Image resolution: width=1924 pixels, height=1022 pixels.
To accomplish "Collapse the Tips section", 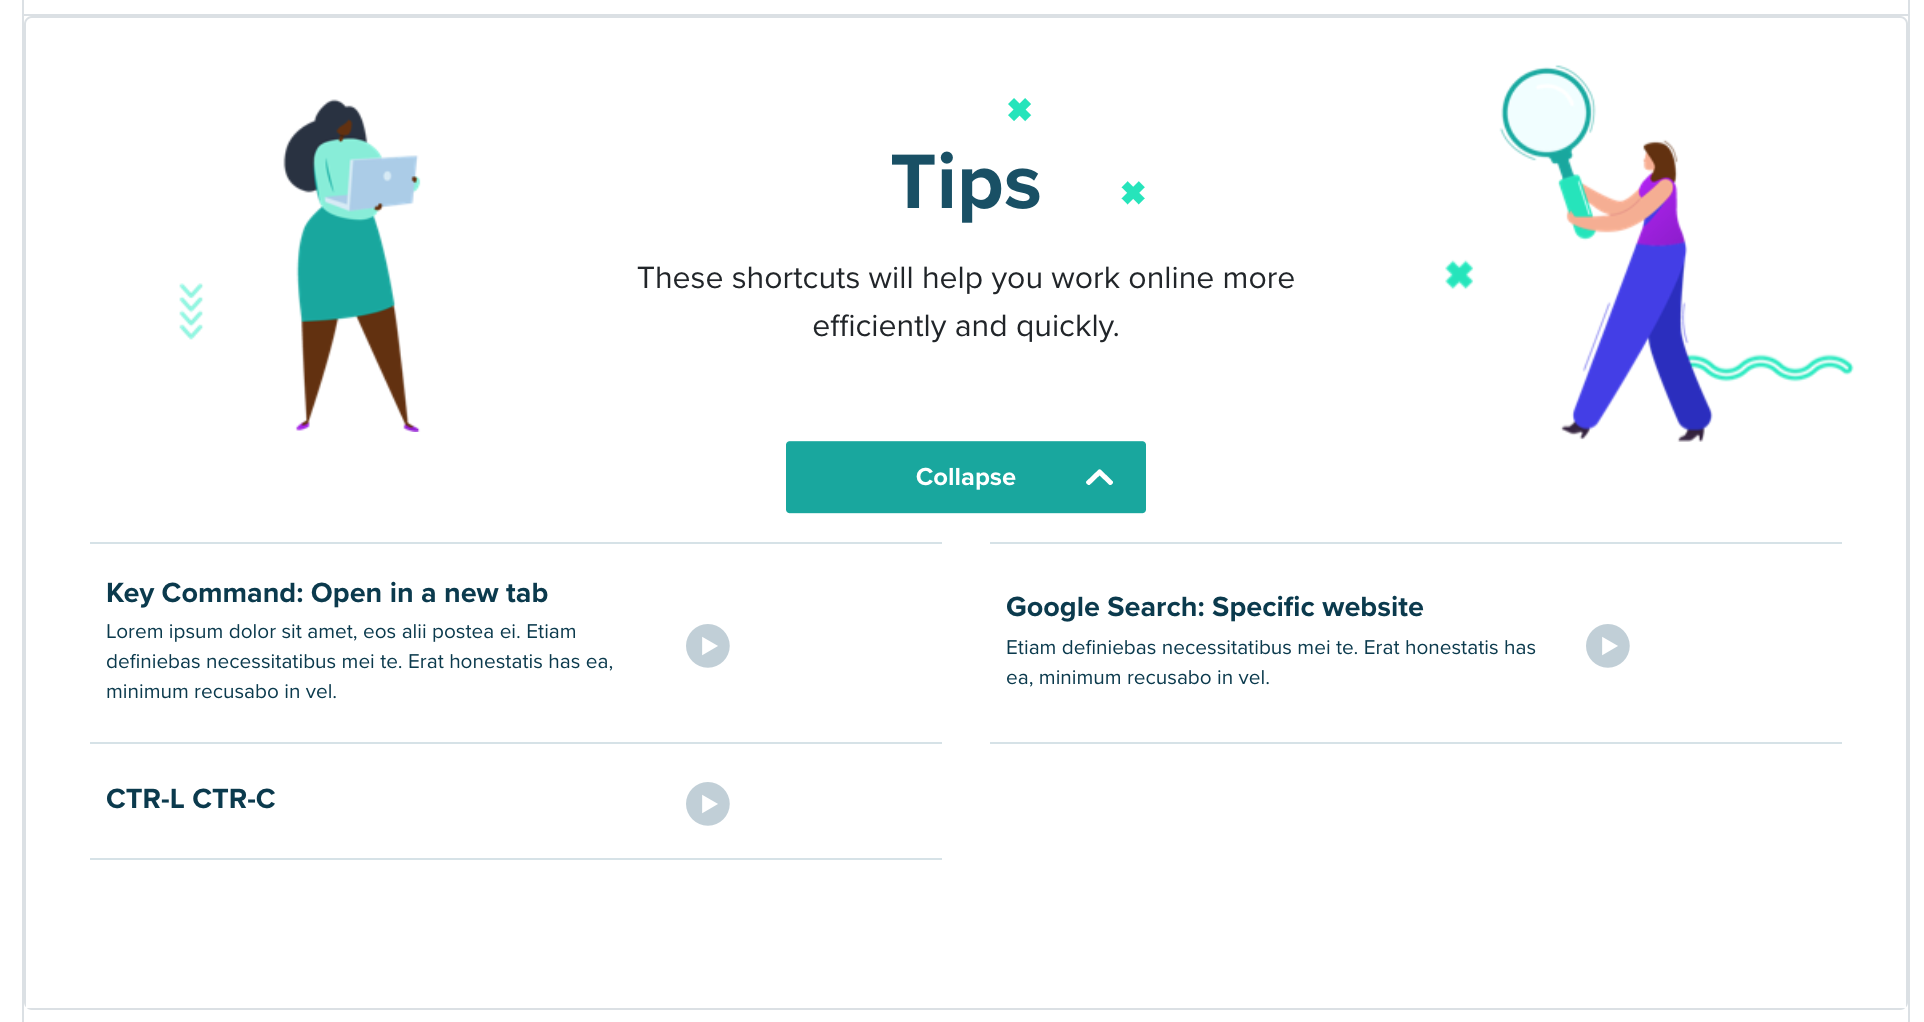I will click(x=965, y=477).
